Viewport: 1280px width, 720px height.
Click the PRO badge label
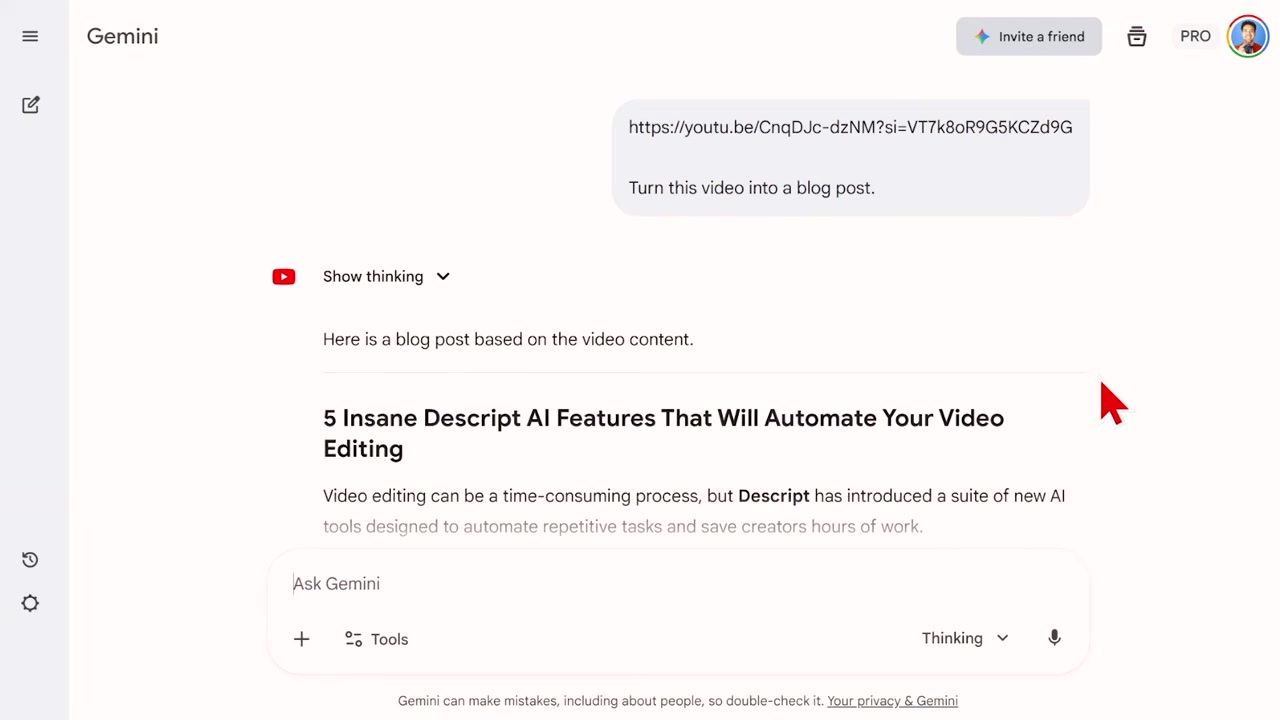[x=1195, y=37]
